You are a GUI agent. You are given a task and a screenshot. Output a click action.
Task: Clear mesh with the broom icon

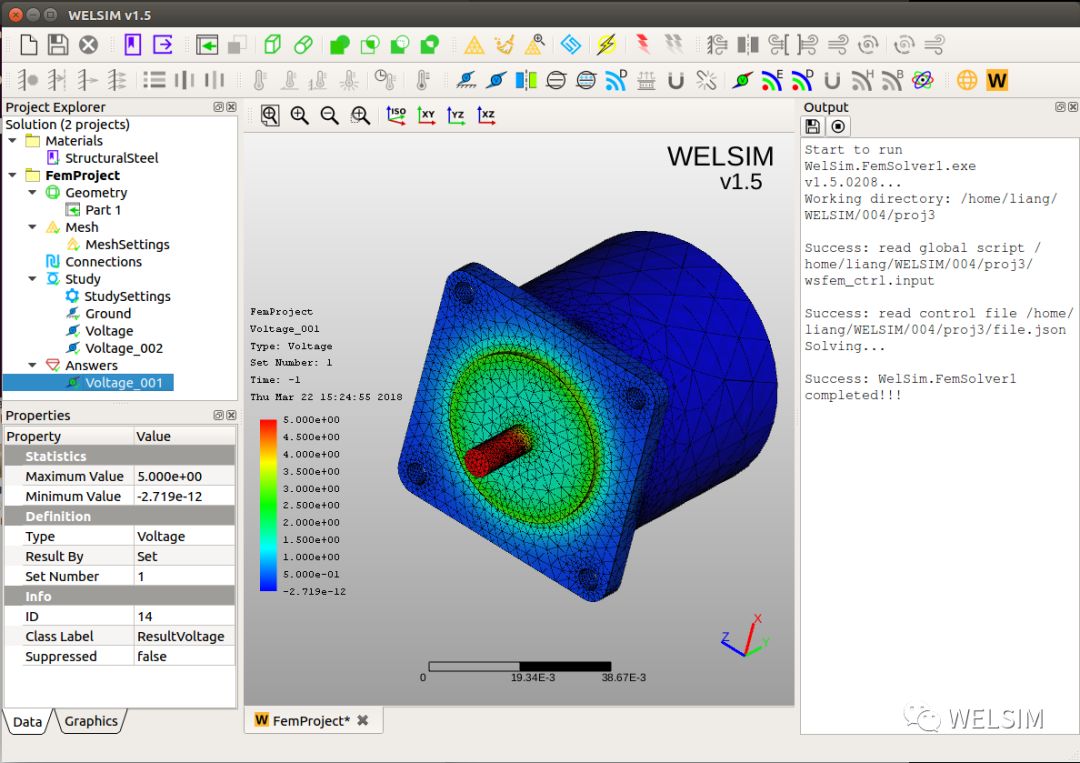coord(505,45)
